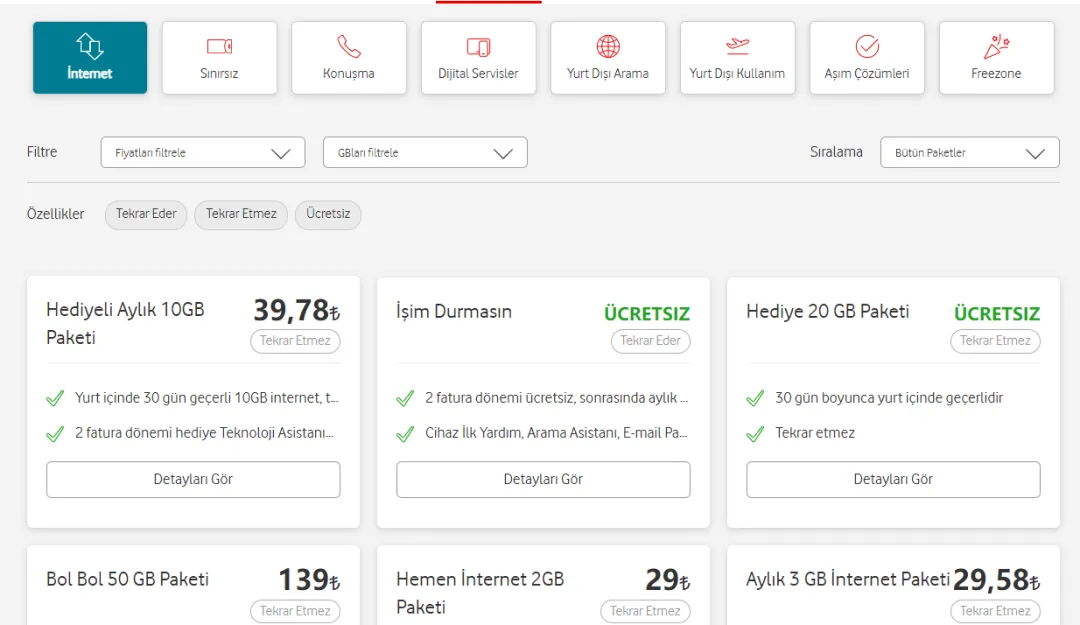1080x625 pixels.
Task: Toggle the Ücretsiz feature filter
Action: (328, 214)
